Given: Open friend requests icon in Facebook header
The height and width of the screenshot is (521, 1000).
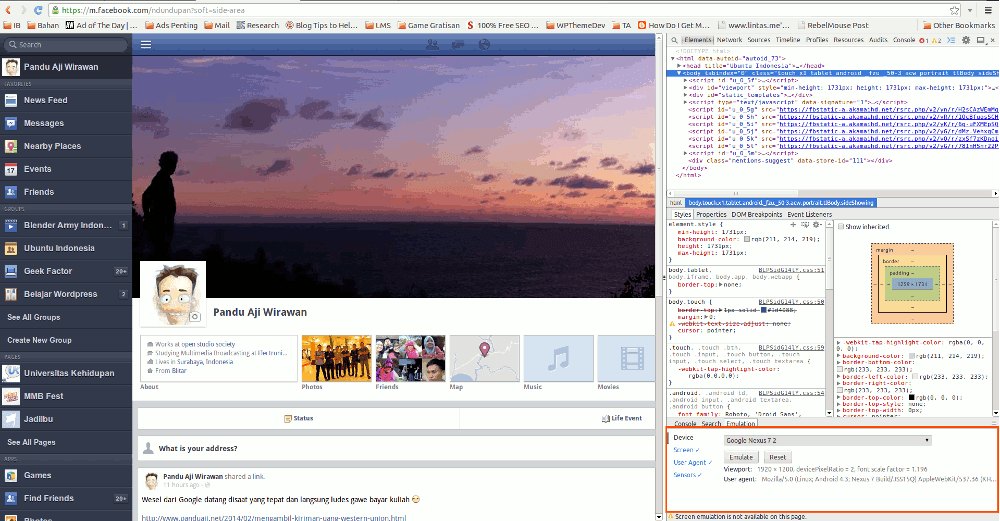Looking at the screenshot, I should click(432, 45).
